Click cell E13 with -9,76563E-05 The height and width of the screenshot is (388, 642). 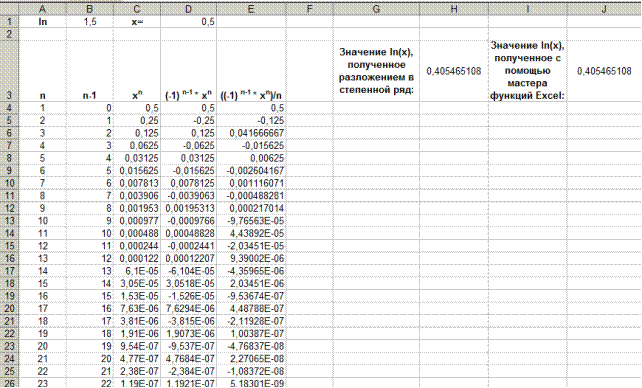tap(251, 221)
